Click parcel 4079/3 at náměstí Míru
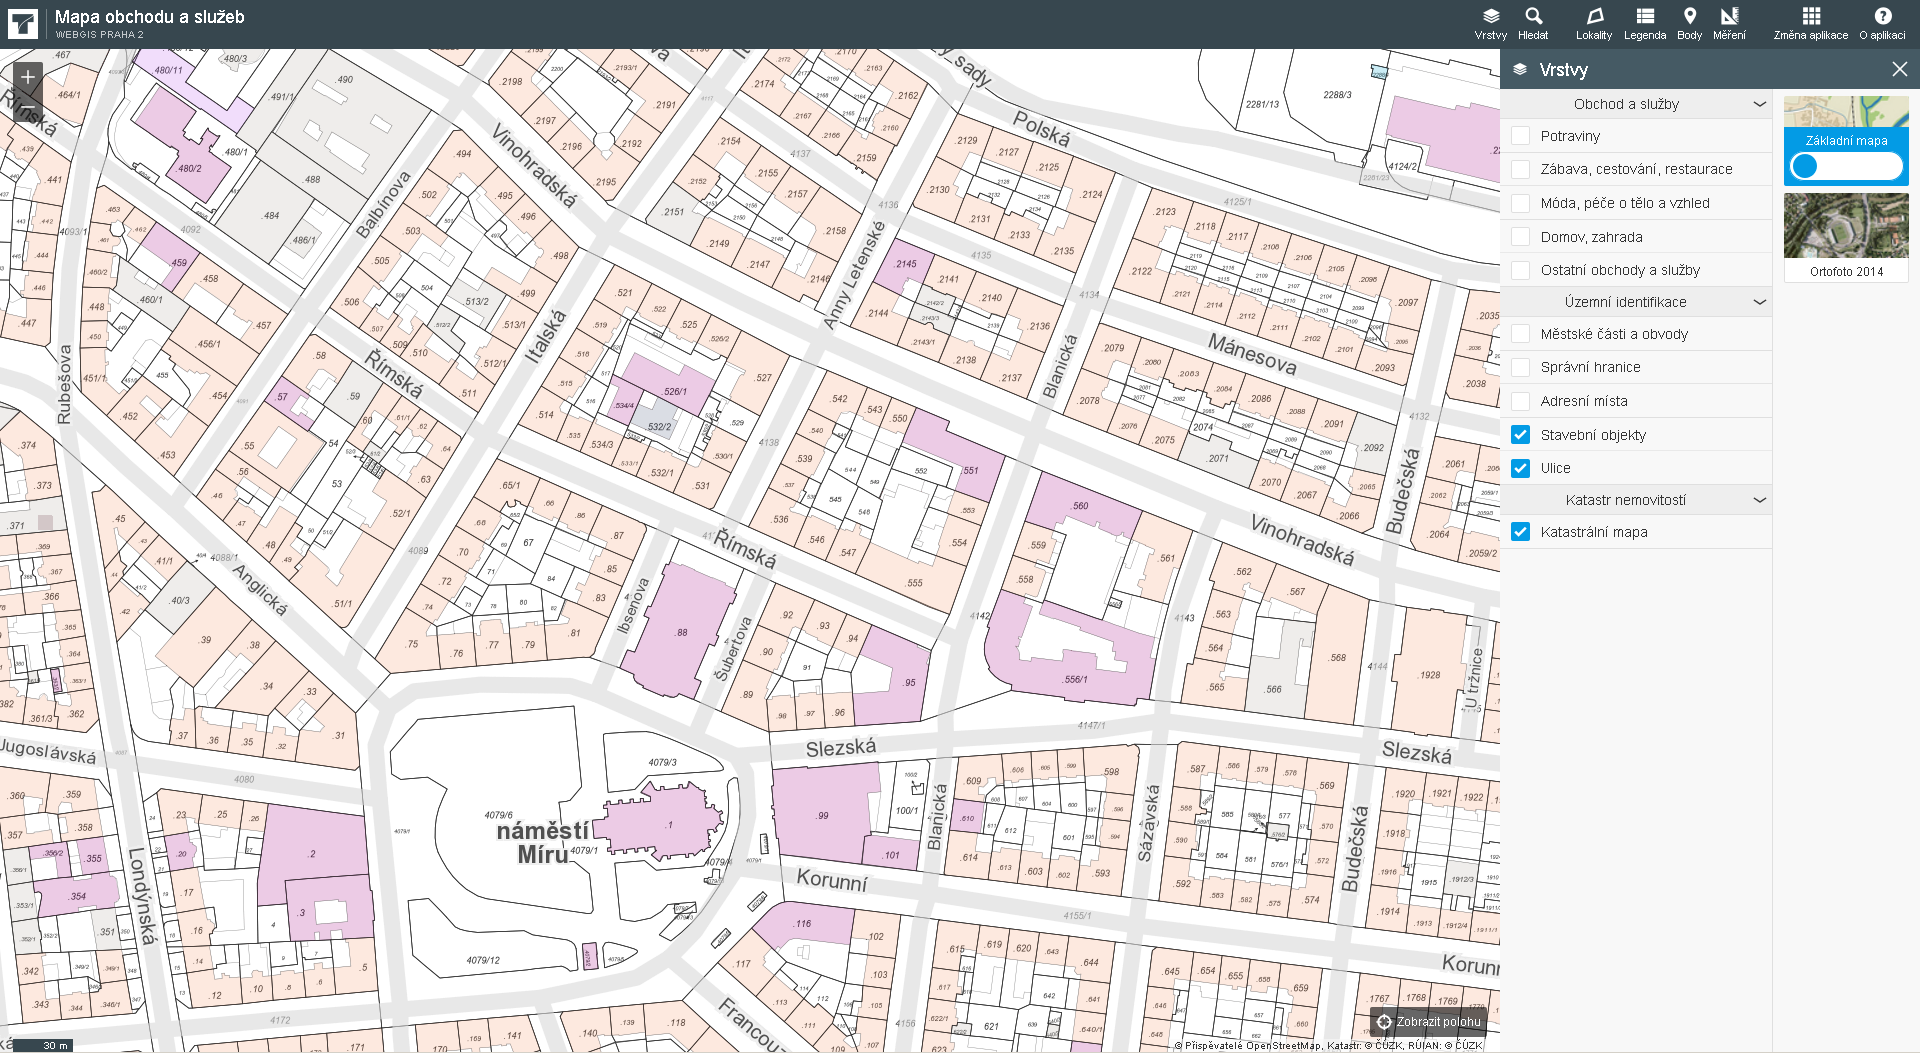 click(662, 762)
